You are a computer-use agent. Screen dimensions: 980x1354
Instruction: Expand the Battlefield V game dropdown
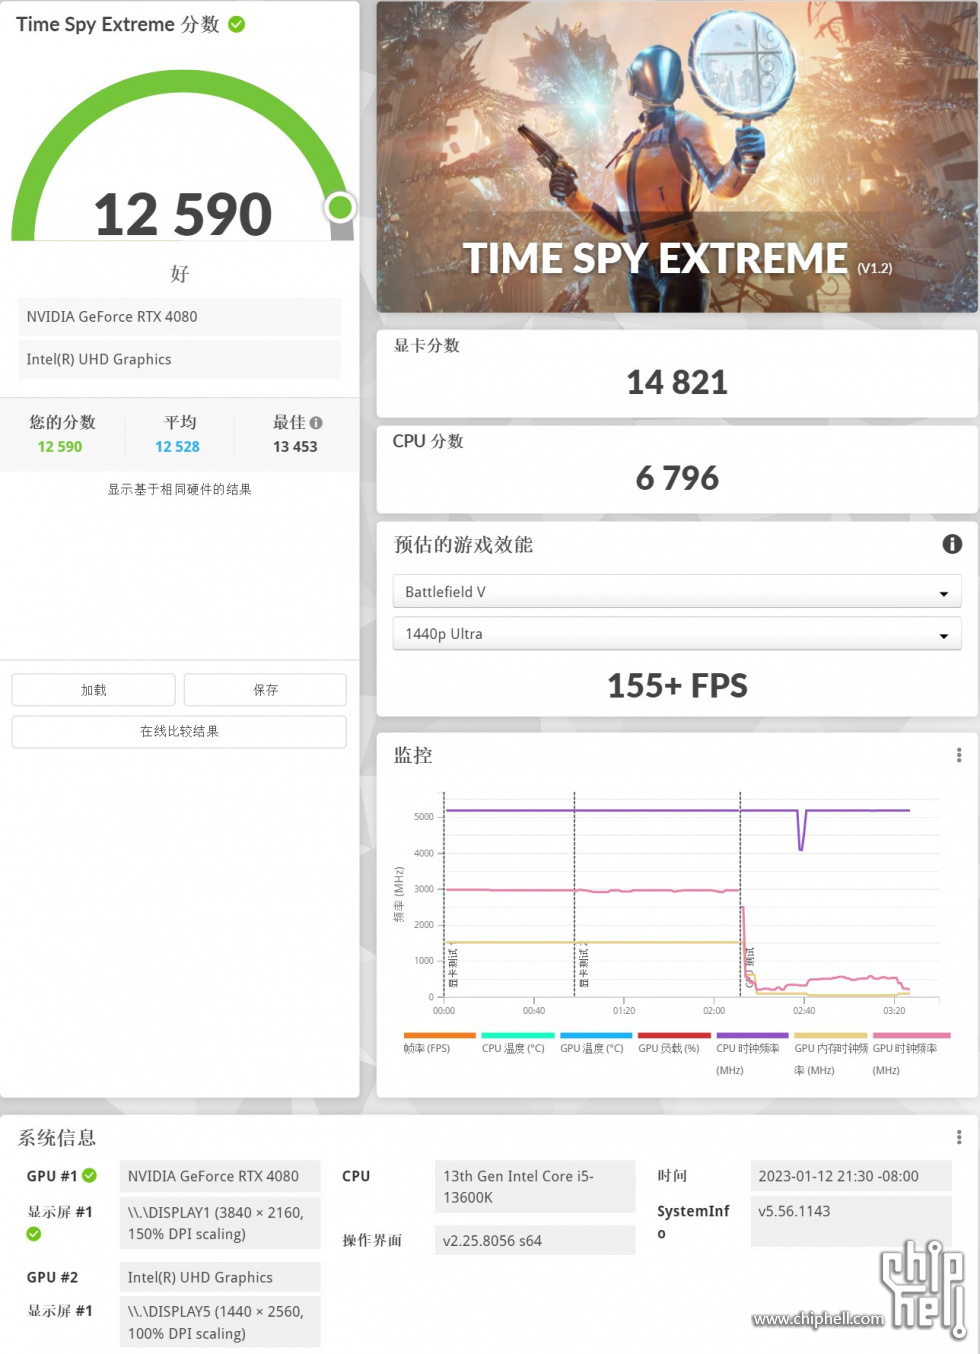click(x=677, y=592)
